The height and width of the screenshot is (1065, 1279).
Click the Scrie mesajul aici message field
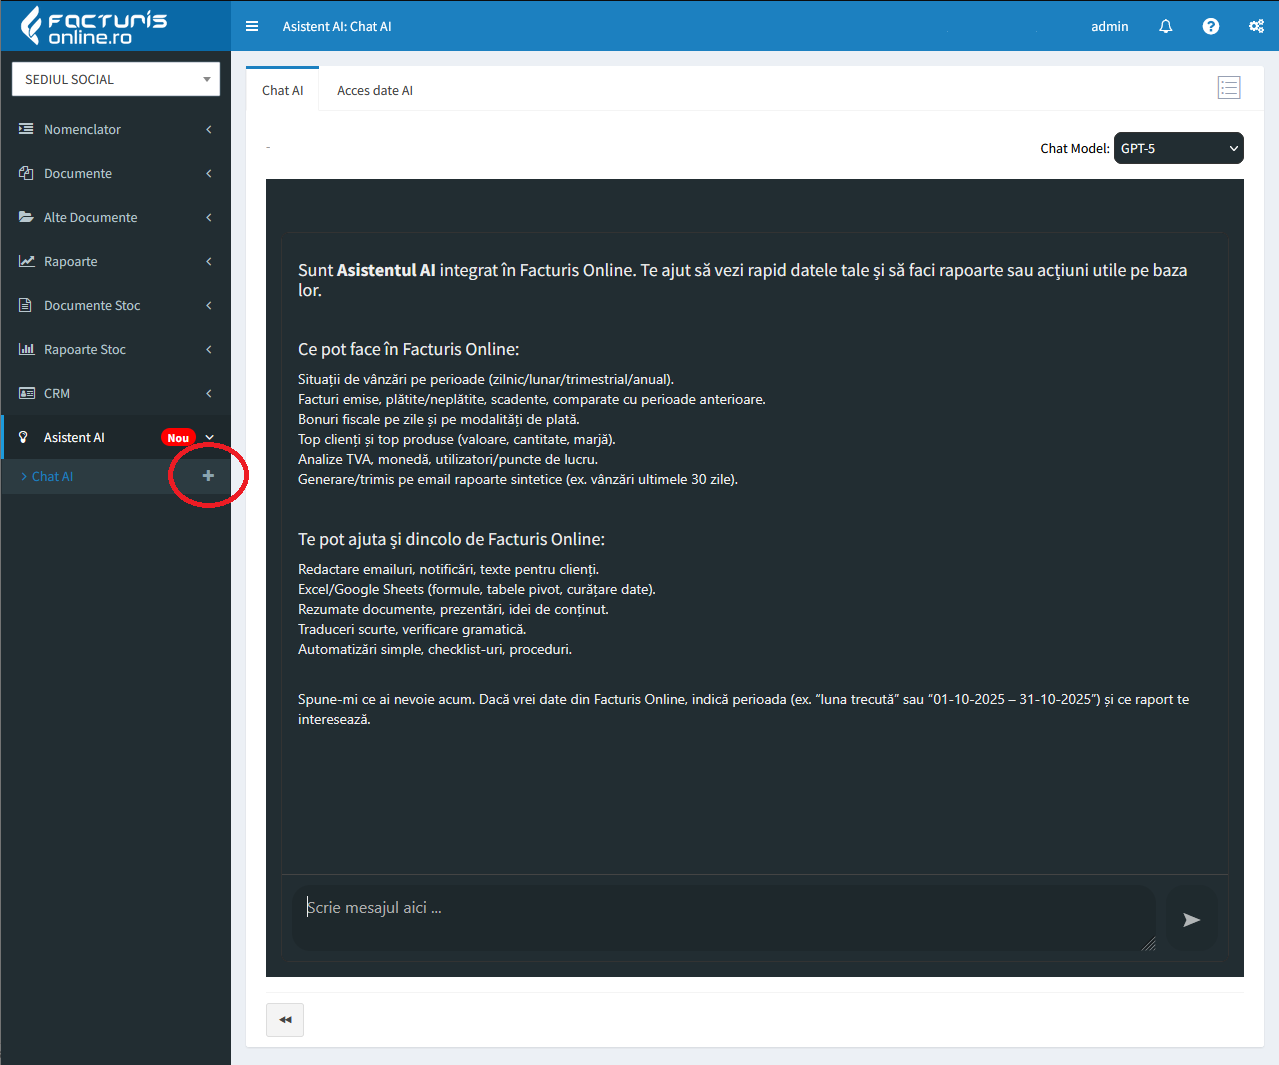pos(722,916)
